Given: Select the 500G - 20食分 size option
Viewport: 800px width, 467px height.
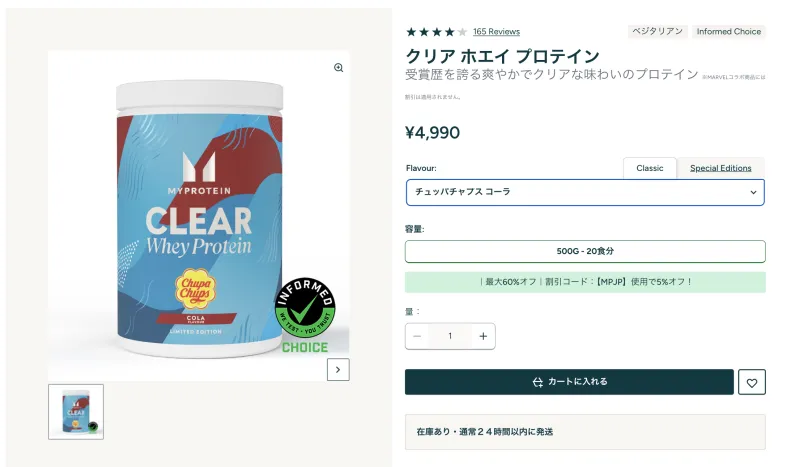Looking at the screenshot, I should pos(585,251).
